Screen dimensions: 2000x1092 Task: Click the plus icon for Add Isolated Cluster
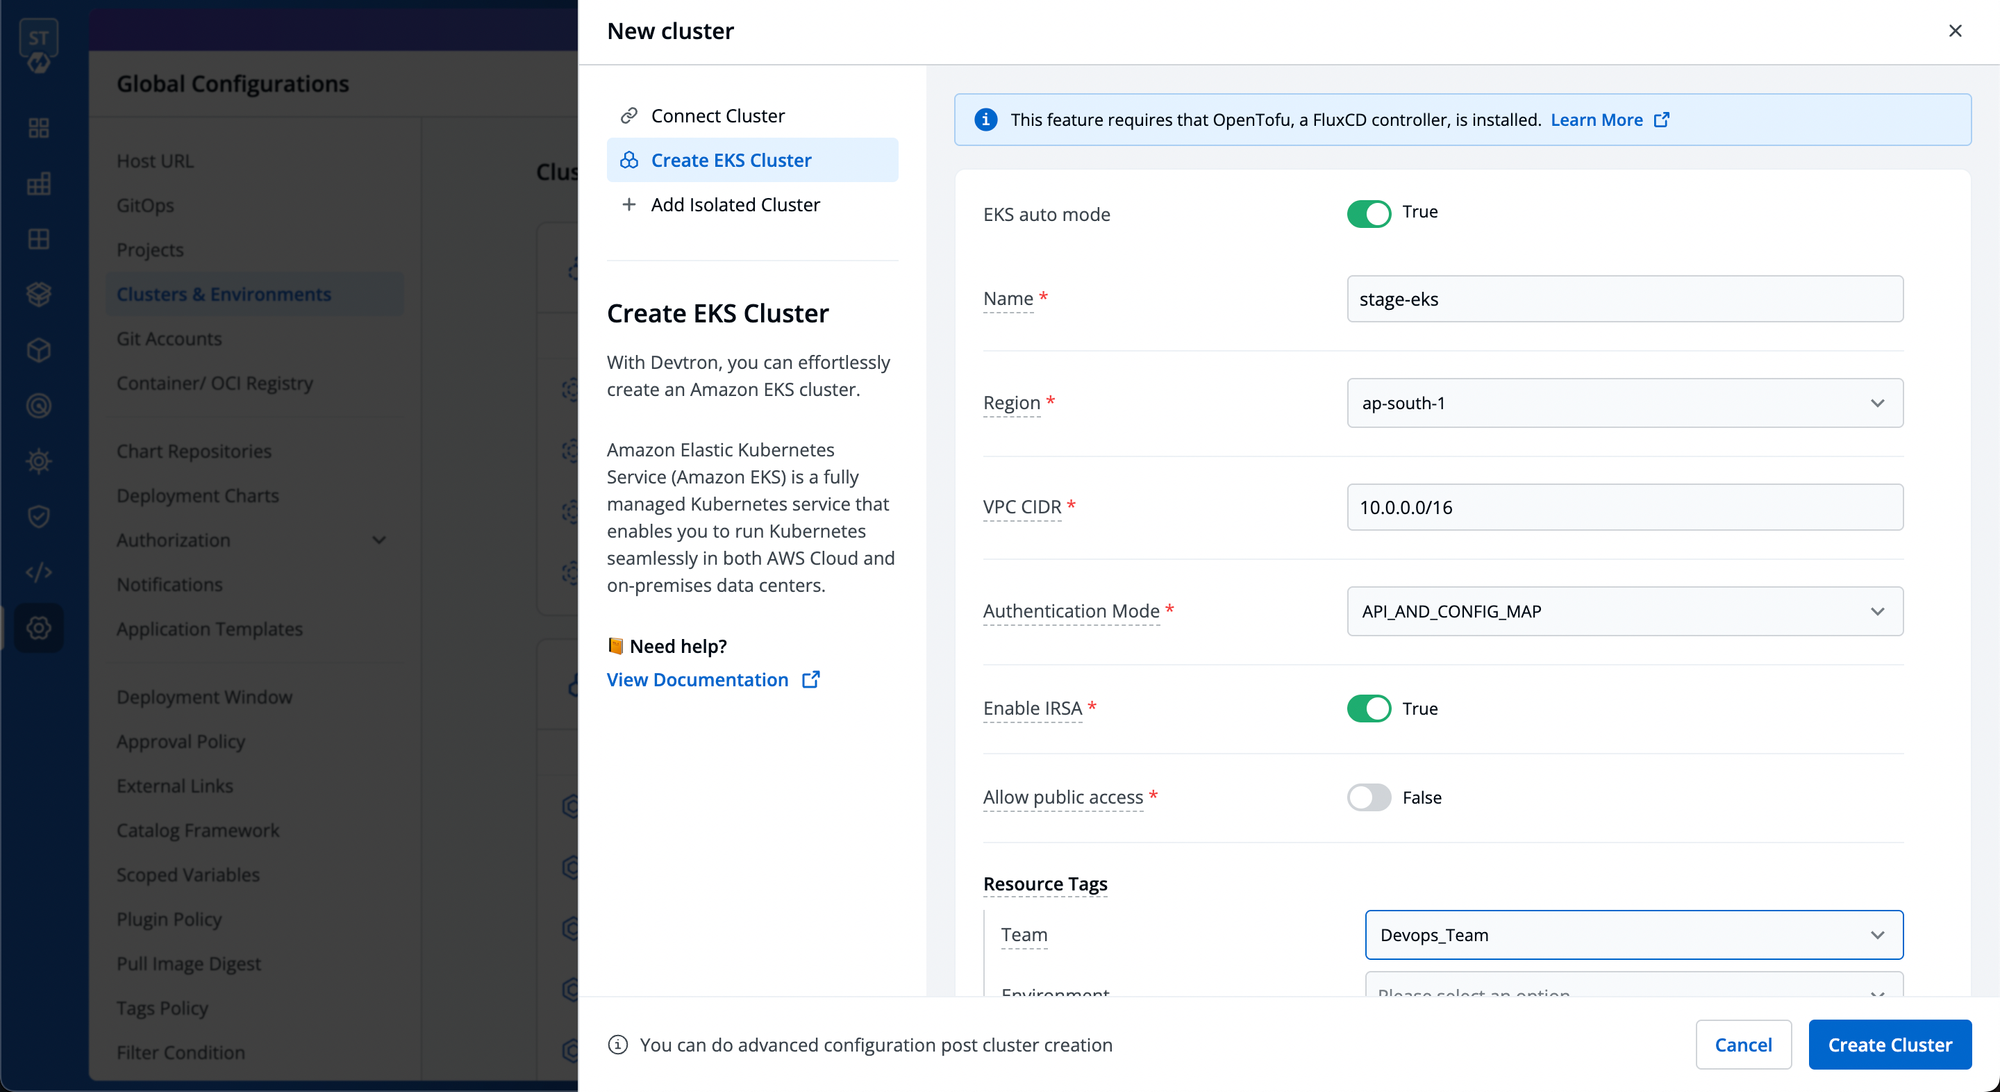[629, 205]
